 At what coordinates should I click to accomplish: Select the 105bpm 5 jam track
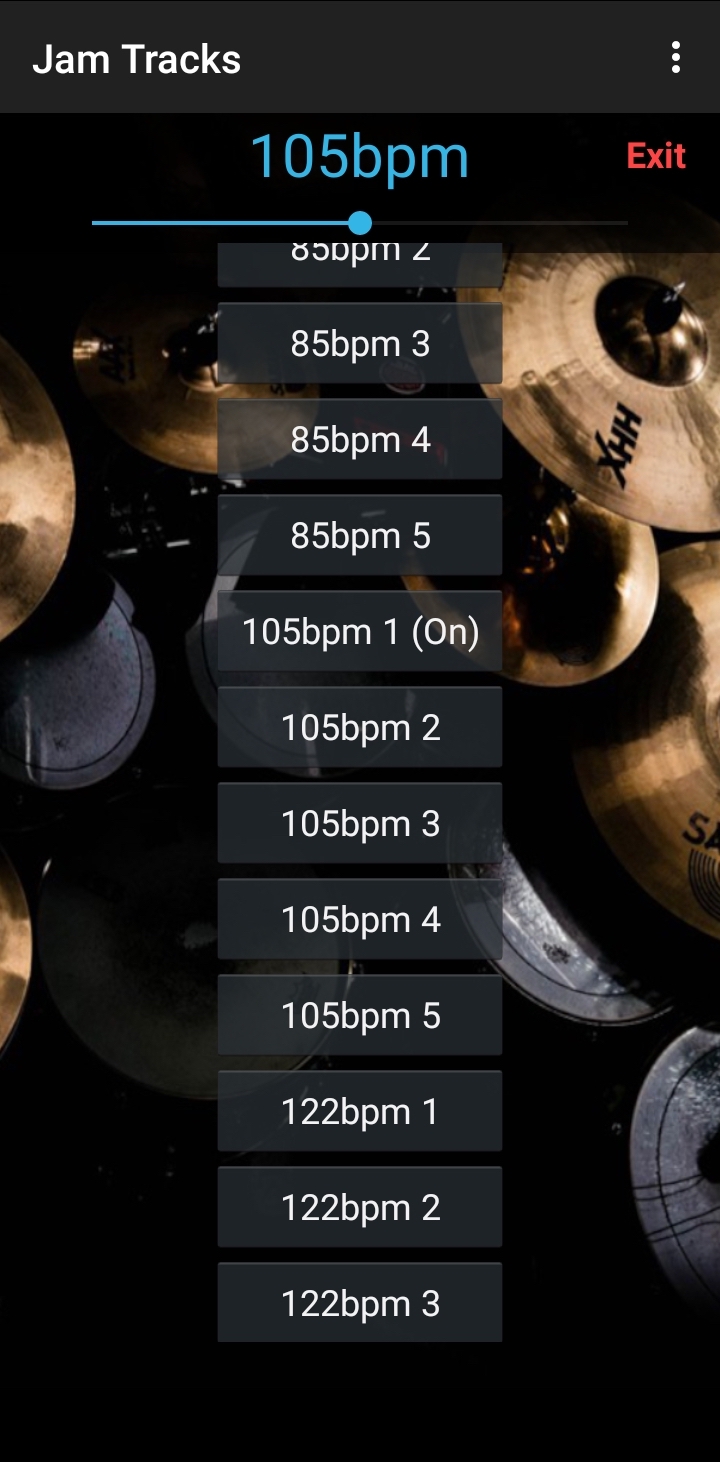pyautogui.click(x=360, y=1015)
